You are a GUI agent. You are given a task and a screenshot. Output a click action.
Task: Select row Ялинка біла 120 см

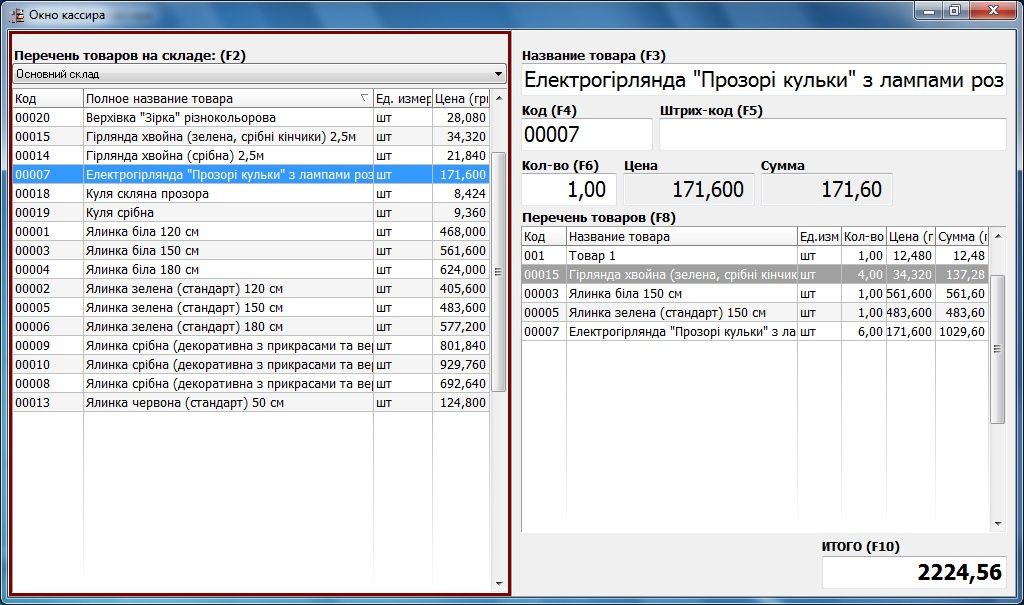pyautogui.click(x=251, y=231)
